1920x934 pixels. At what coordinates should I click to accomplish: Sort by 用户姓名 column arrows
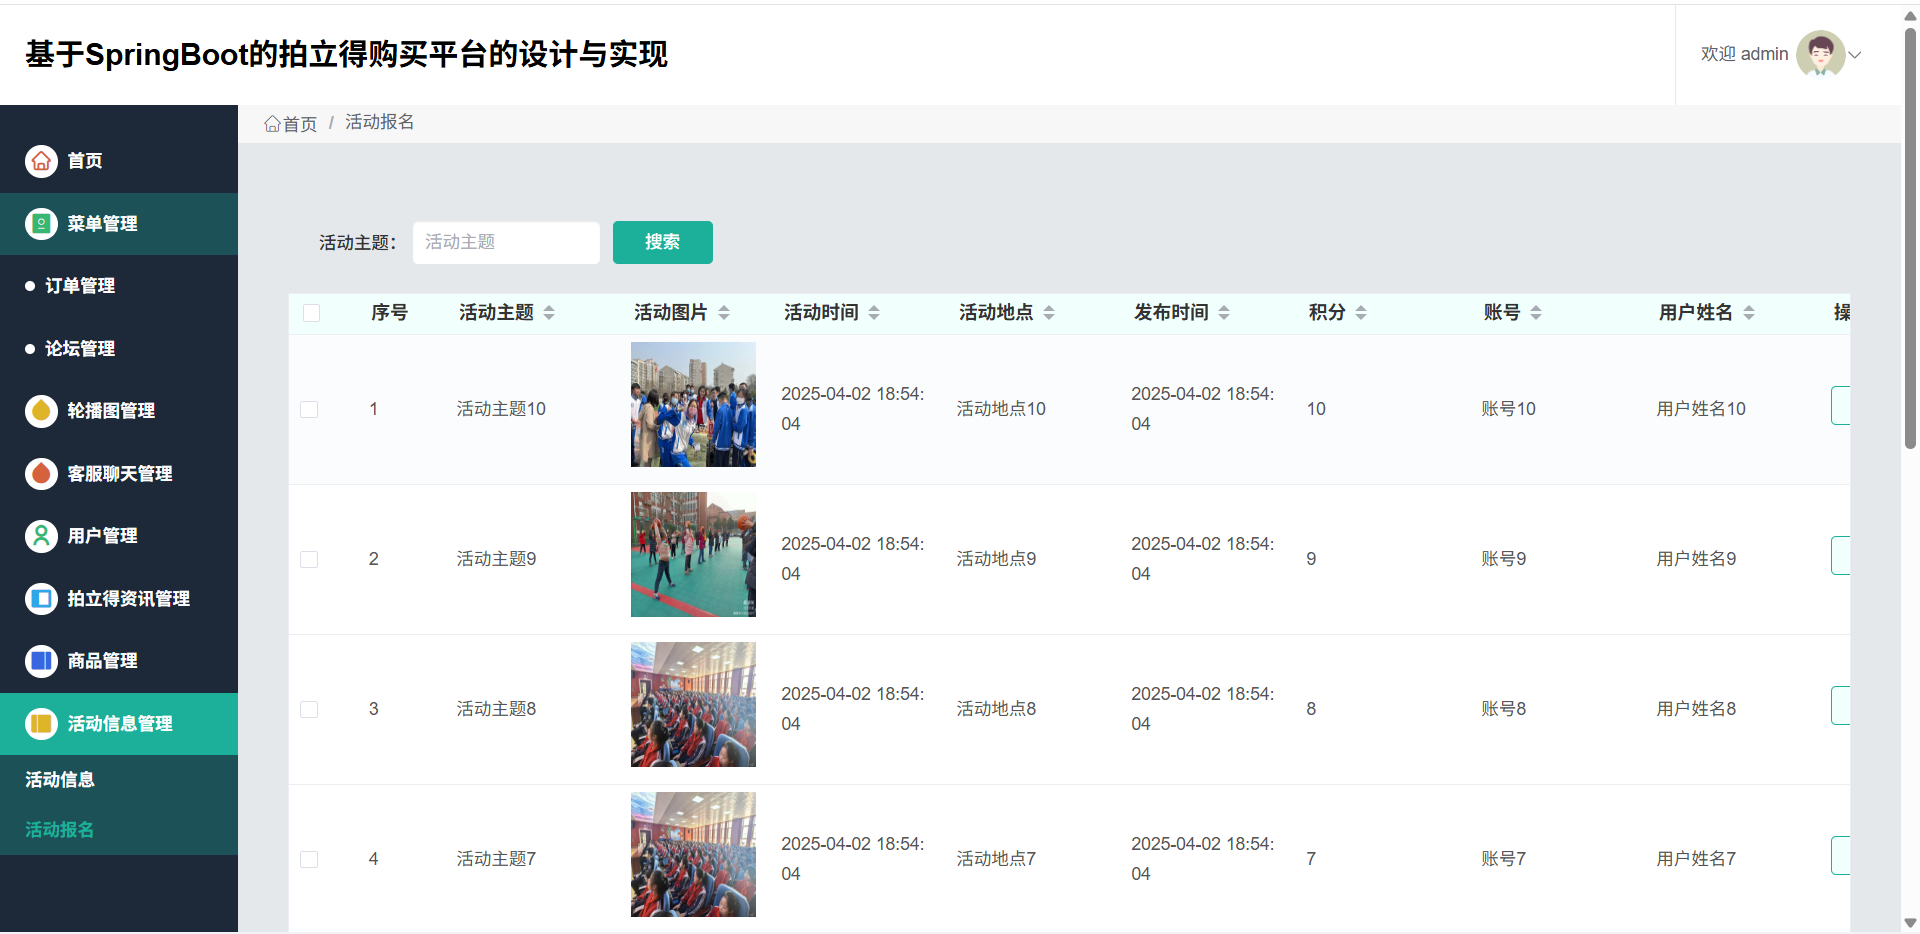1749,313
